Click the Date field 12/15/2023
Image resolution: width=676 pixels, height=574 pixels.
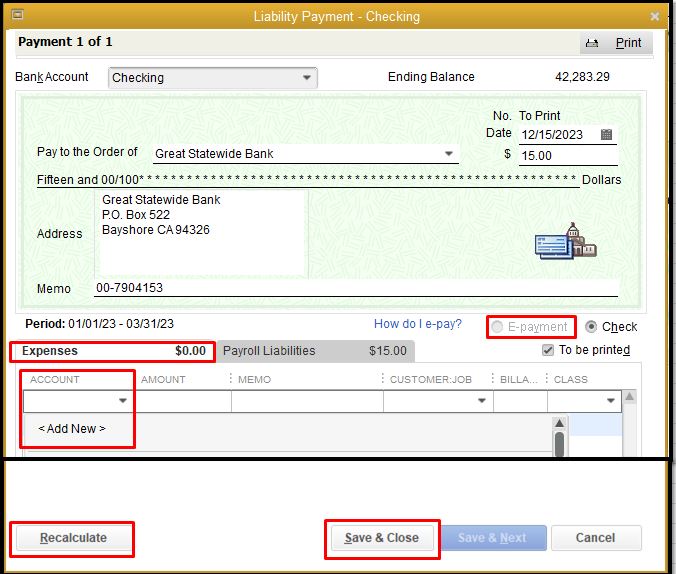pyautogui.click(x=560, y=135)
